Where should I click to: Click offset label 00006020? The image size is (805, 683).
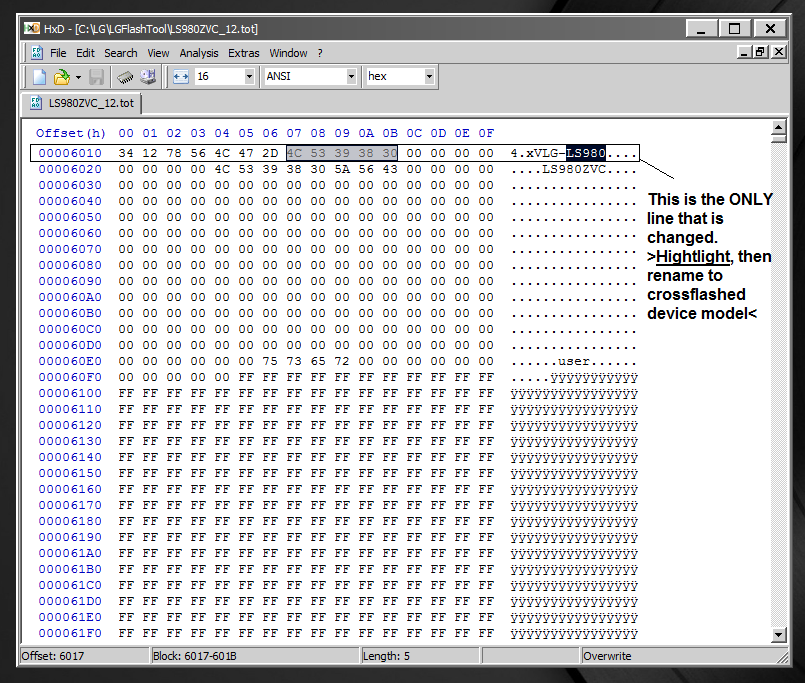70,169
